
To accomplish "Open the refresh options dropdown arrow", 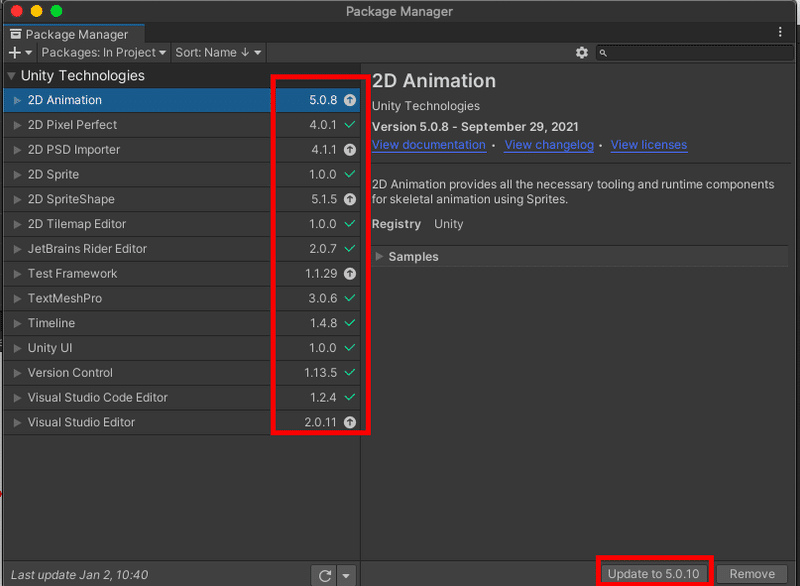I will (346, 575).
